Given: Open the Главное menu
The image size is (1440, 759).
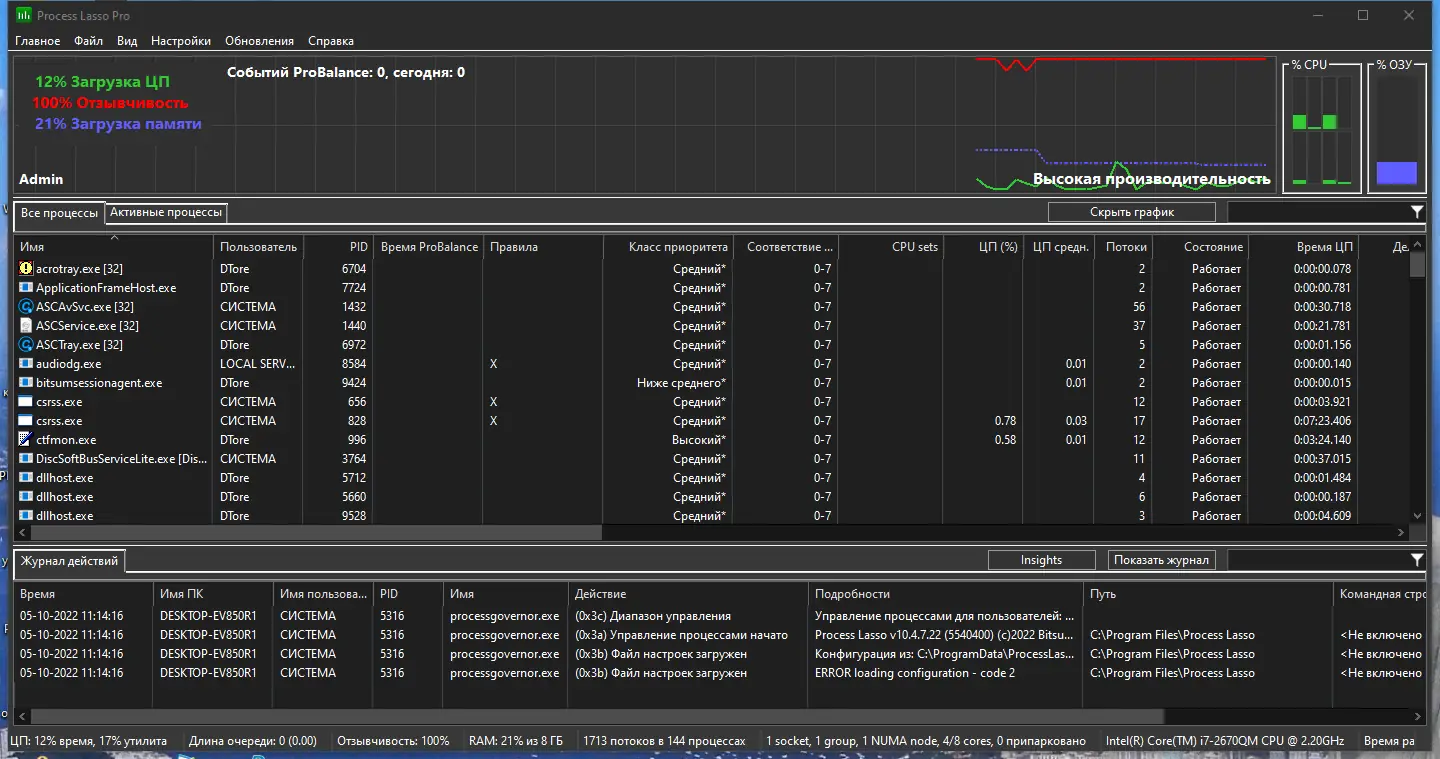Looking at the screenshot, I should pos(37,41).
